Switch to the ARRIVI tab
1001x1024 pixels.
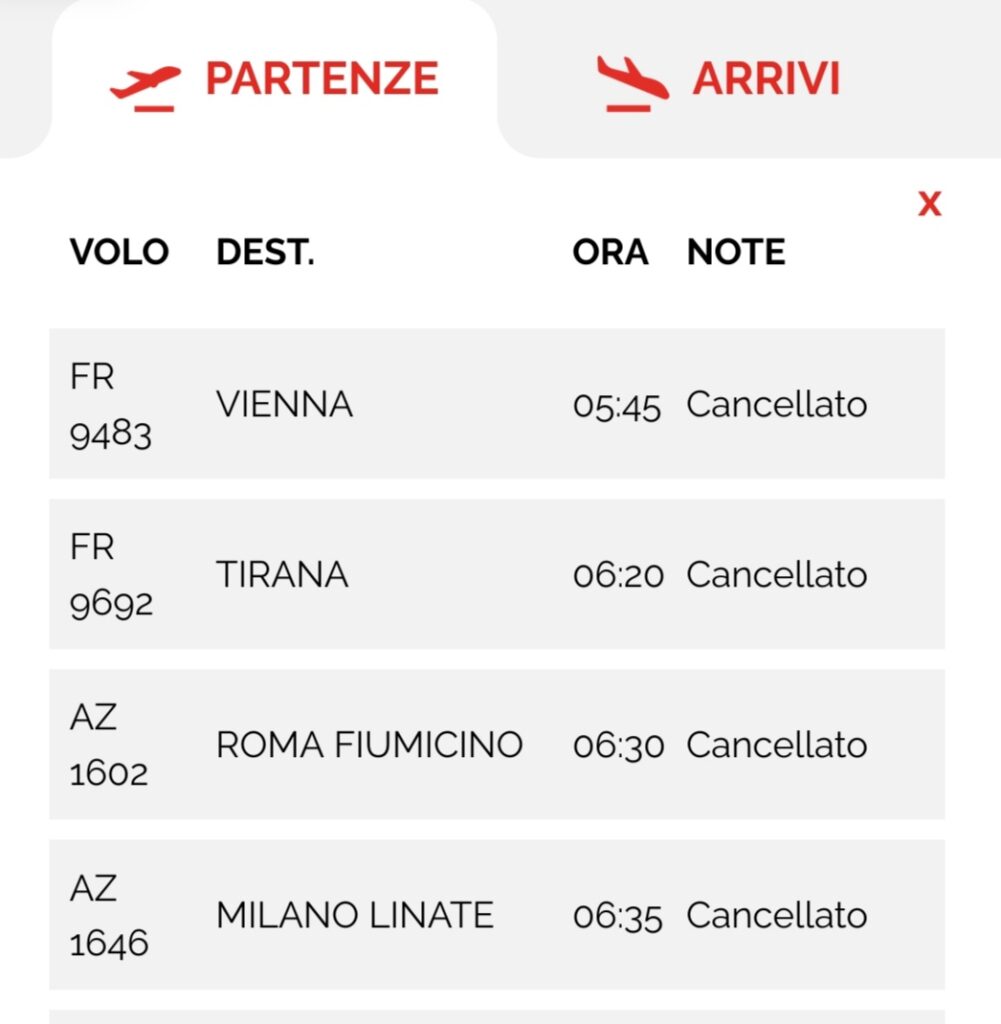(x=718, y=79)
